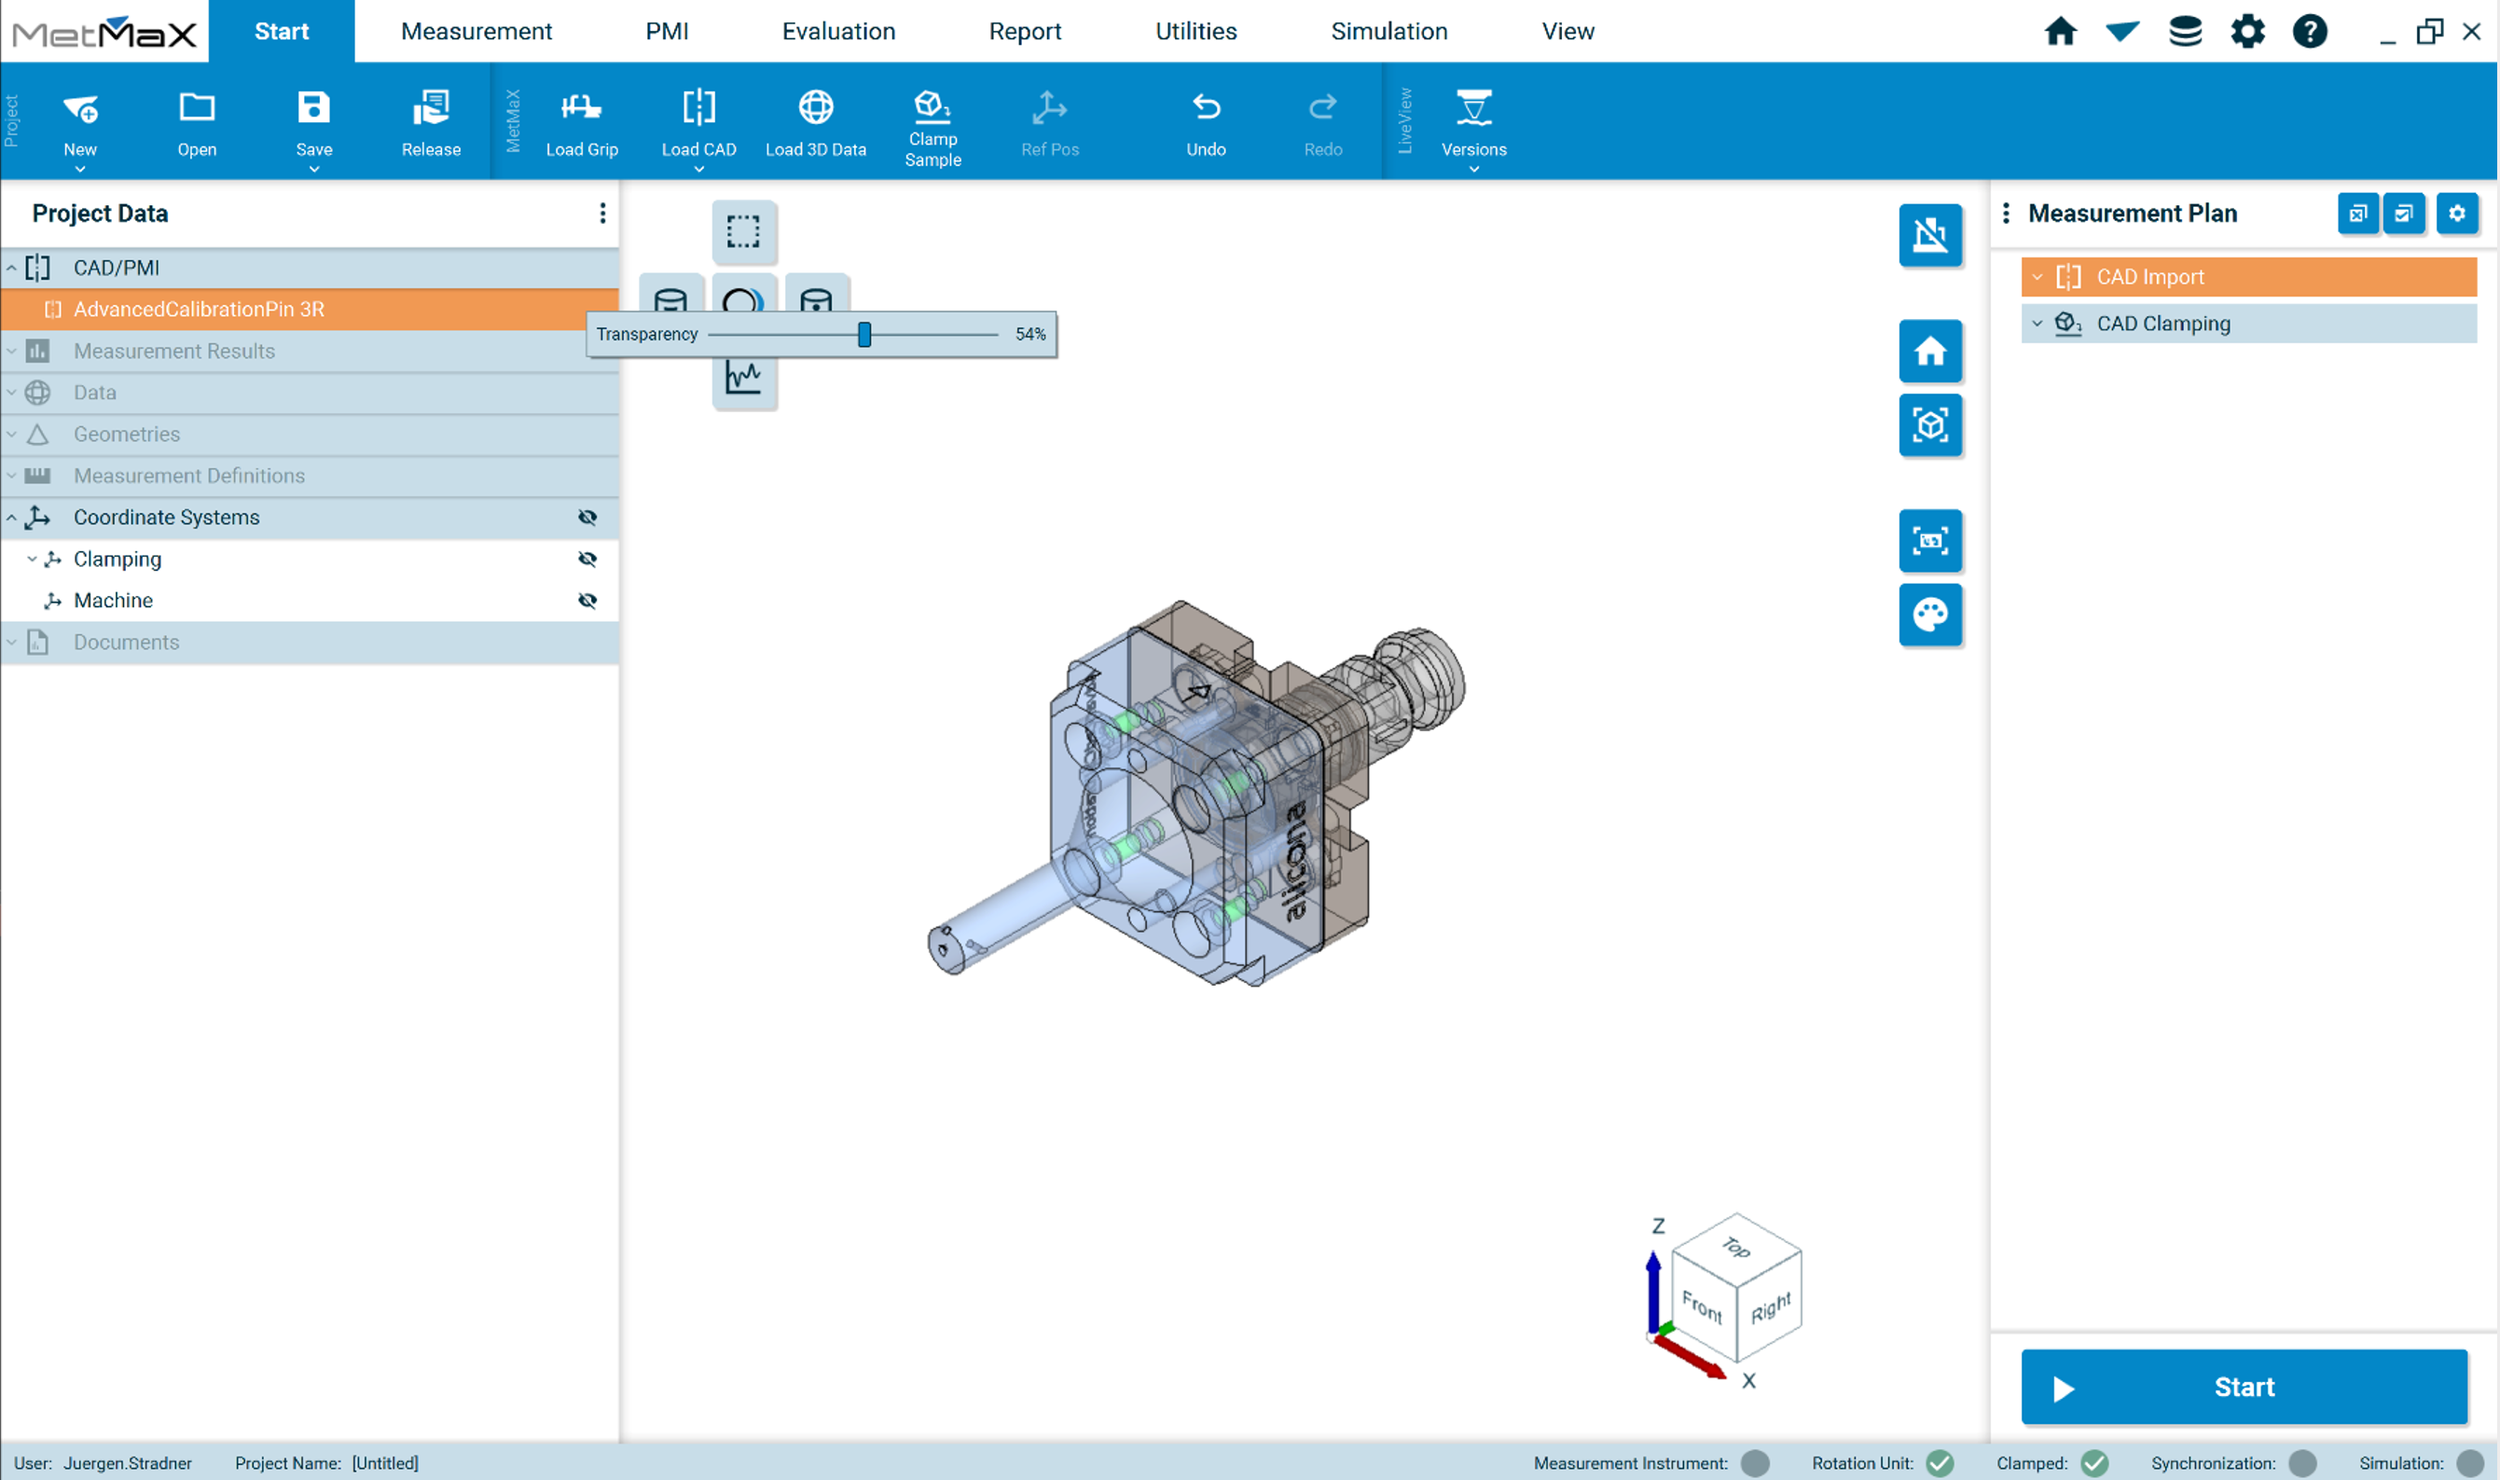
Task: Switch to the PMI tab
Action: (667, 31)
